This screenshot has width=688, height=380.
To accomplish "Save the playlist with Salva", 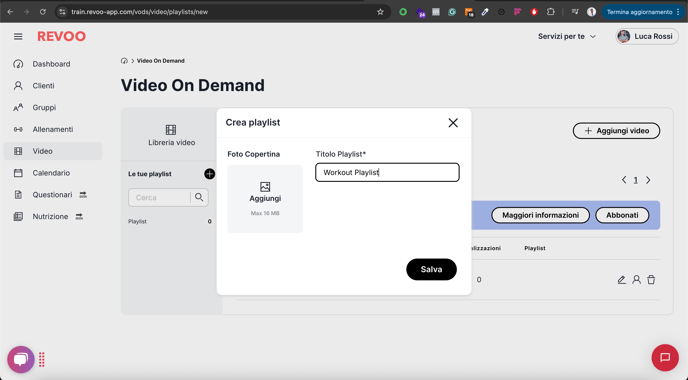I will [x=431, y=269].
